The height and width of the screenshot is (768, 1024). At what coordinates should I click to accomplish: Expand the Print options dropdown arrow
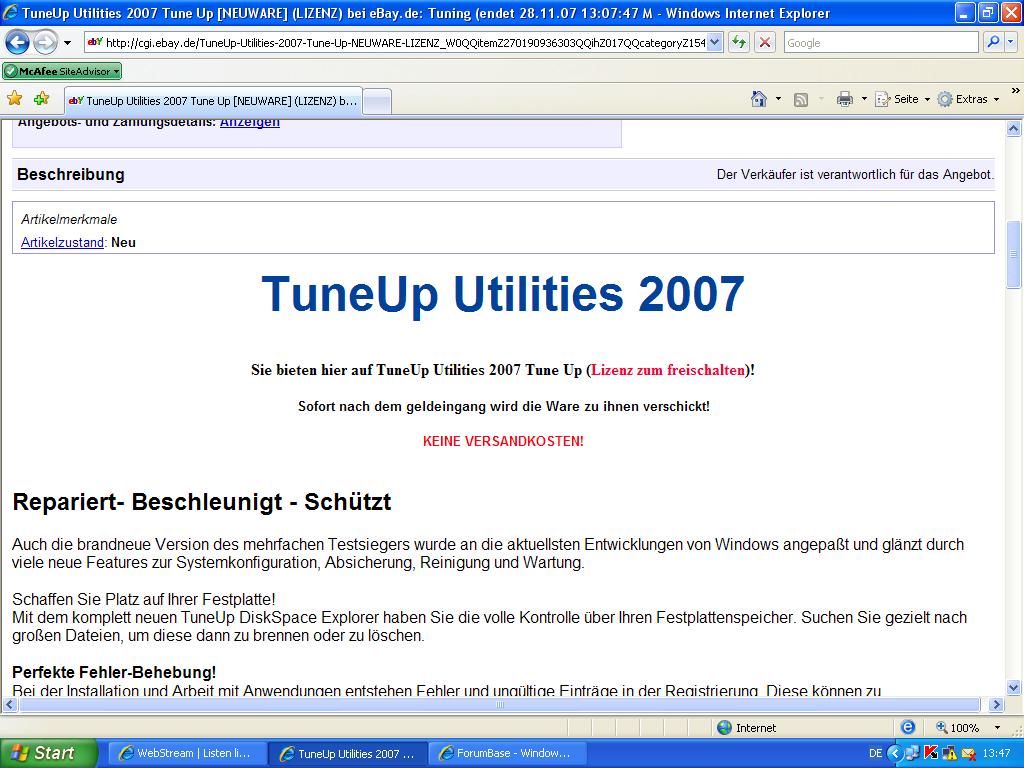[x=864, y=99]
